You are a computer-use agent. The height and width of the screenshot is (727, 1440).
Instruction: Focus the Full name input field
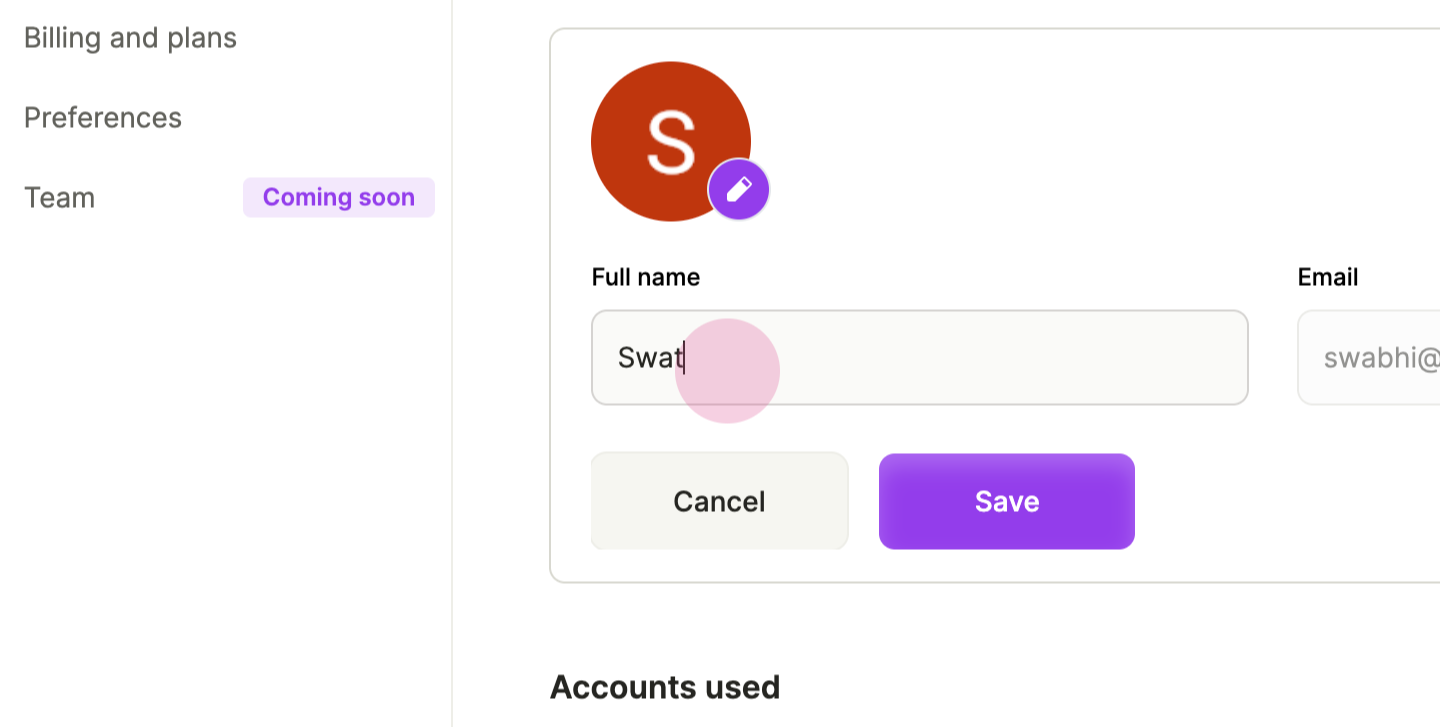pos(920,357)
